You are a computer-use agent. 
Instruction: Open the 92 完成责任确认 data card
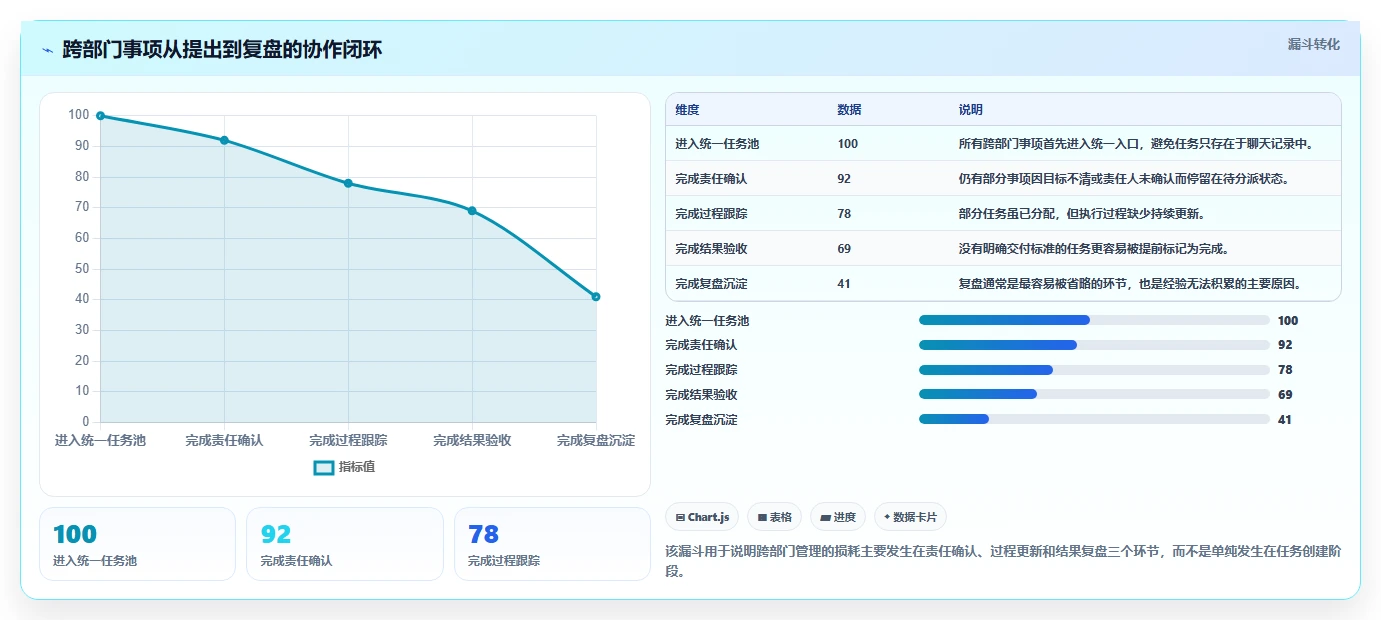[x=345, y=544]
